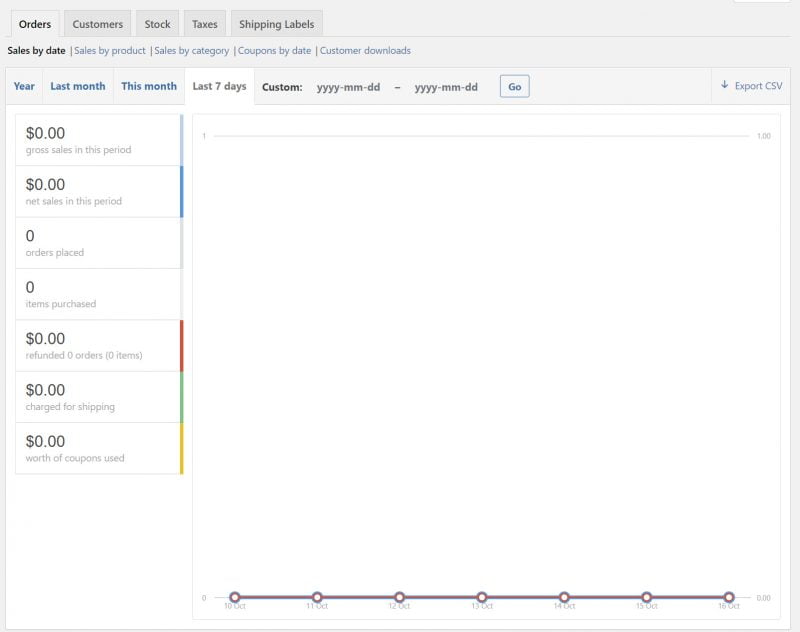View Sales by category report
800x632 pixels.
click(x=192, y=50)
